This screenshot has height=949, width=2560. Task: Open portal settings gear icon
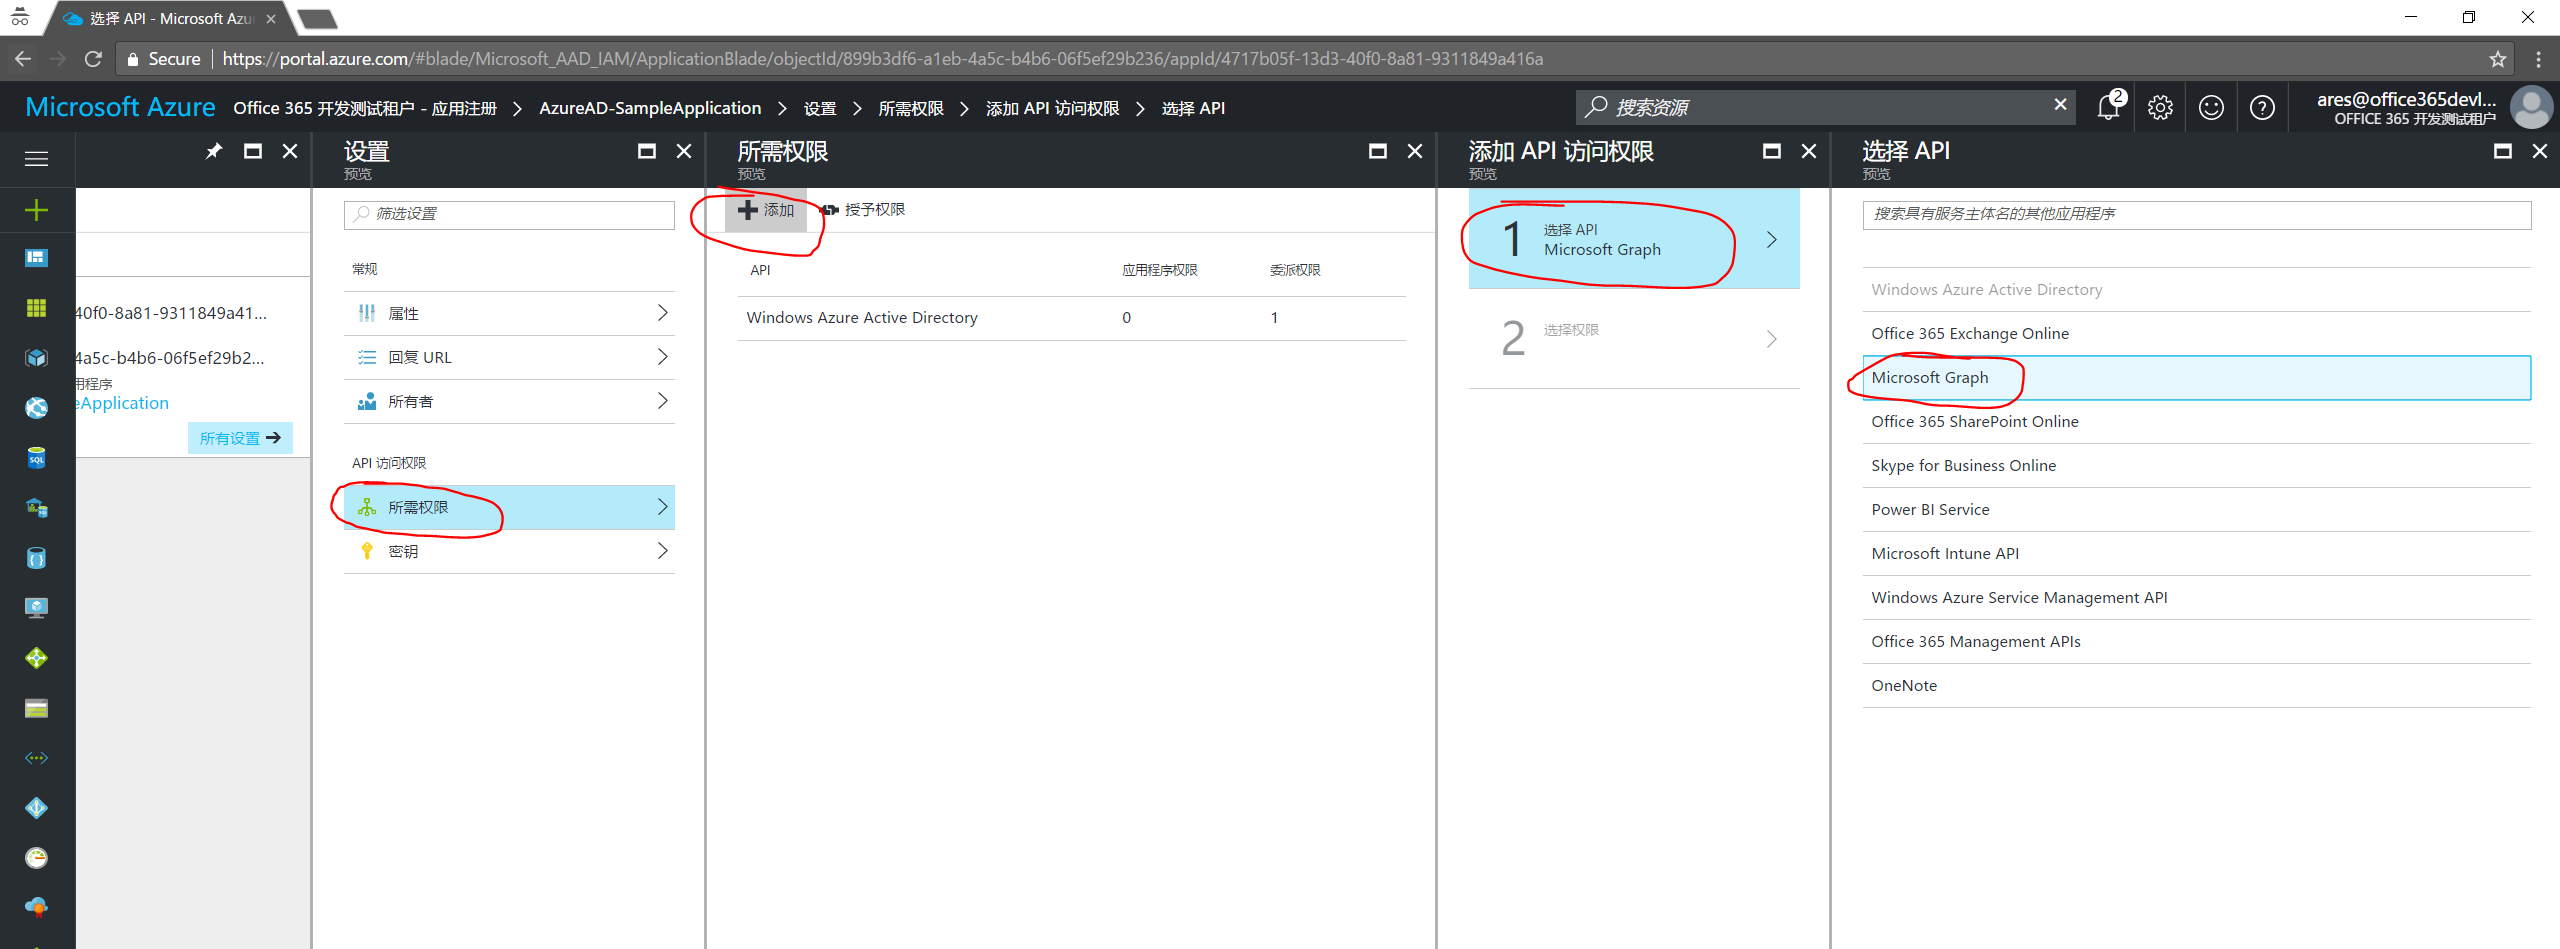[x=2160, y=107]
